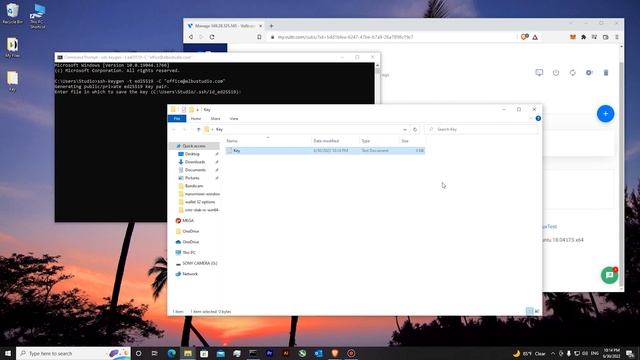Open the This PC shortcut on desktop
The height and width of the screenshot is (360, 640).
[x=37, y=16]
